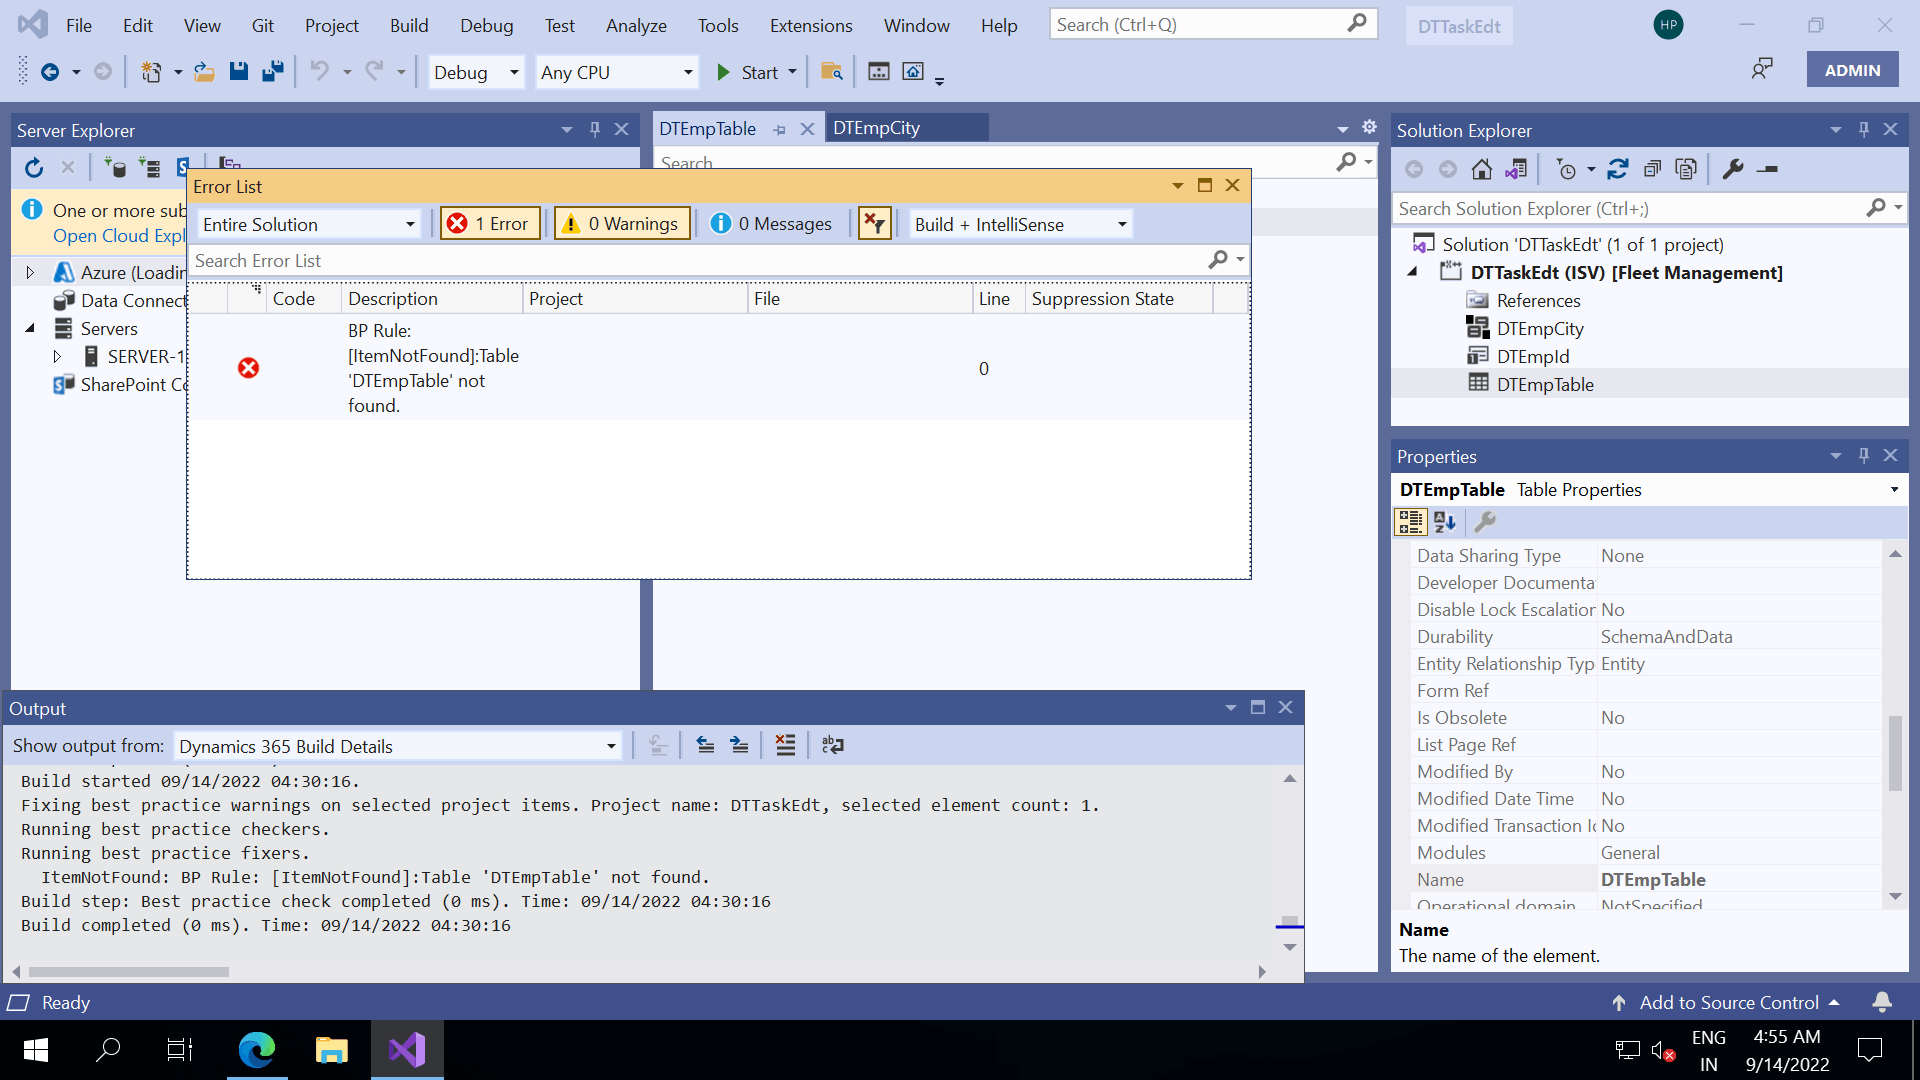
Task: Click the Windows Start button
Action: (36, 1049)
